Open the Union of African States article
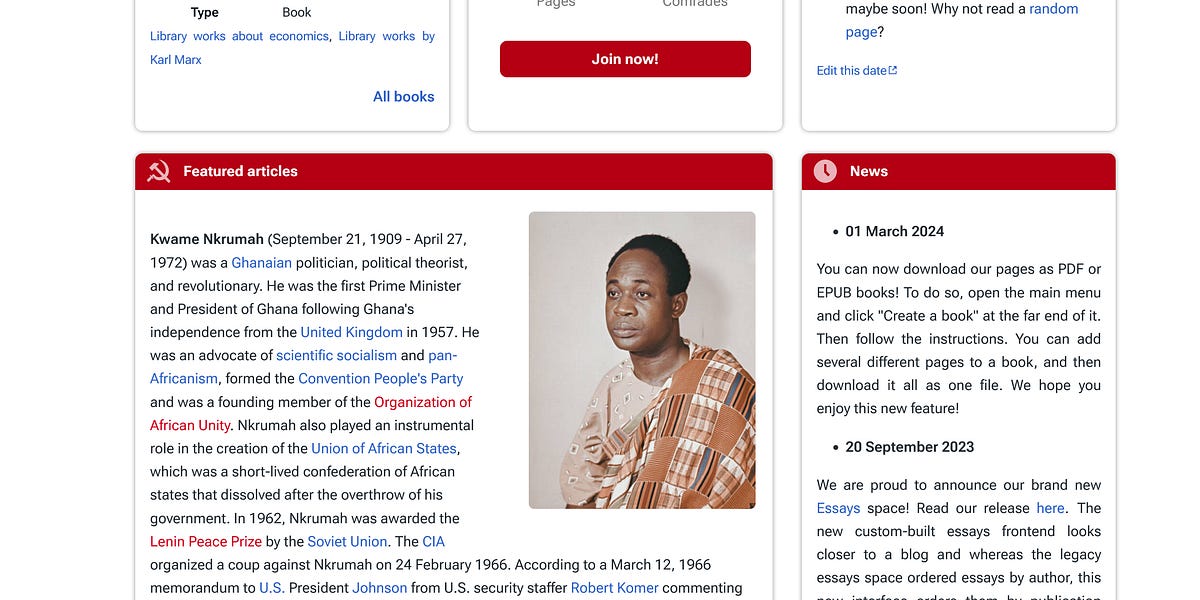Image resolution: width=1200 pixels, height=600 pixels. point(384,448)
